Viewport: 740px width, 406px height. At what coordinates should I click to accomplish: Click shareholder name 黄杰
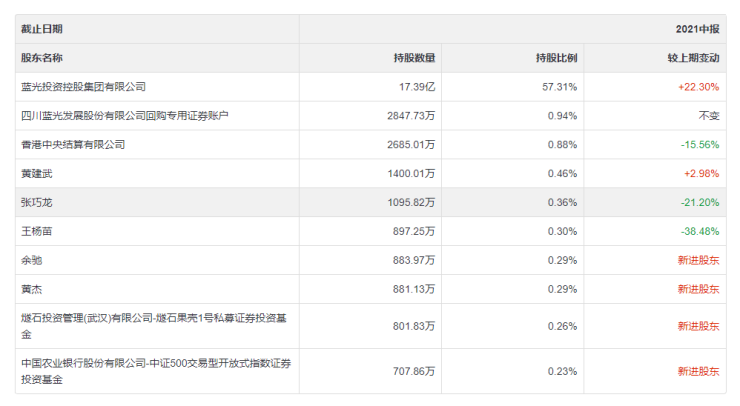pos(32,290)
